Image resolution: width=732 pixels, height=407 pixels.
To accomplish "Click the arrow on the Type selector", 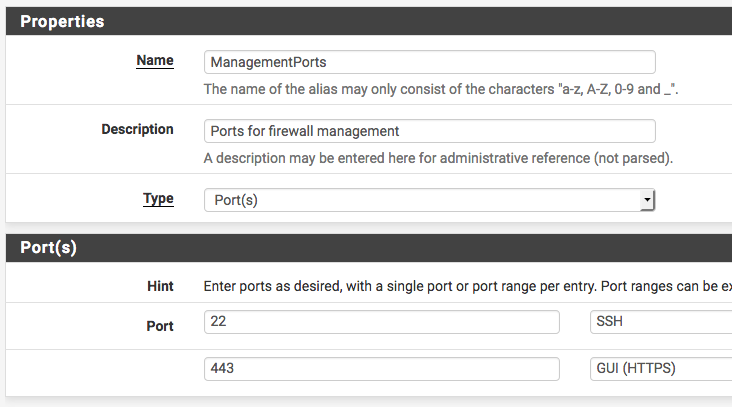I will [x=647, y=200].
